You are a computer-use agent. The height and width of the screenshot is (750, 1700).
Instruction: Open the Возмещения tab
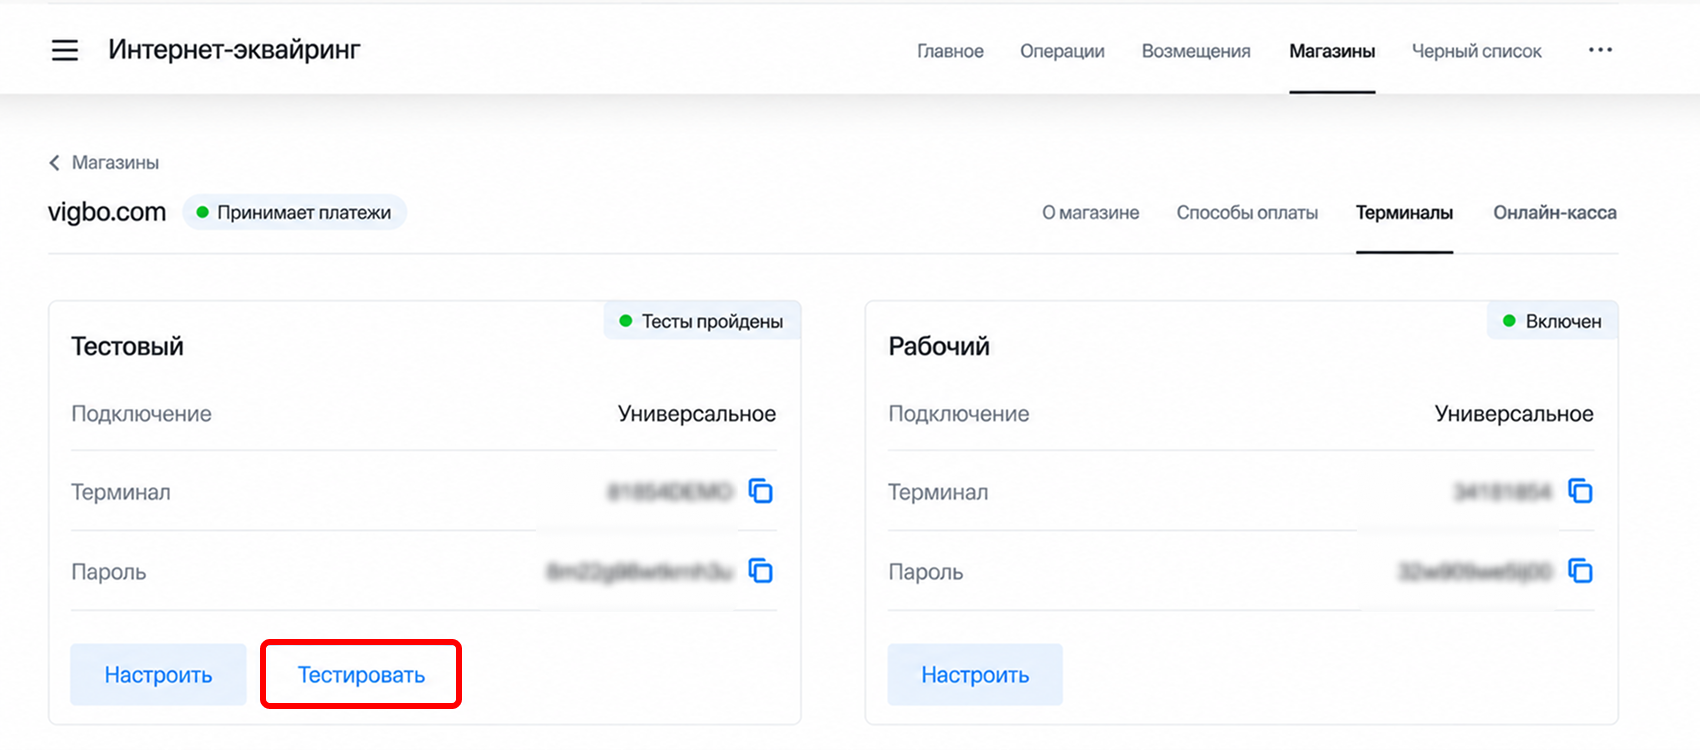pos(1196,51)
